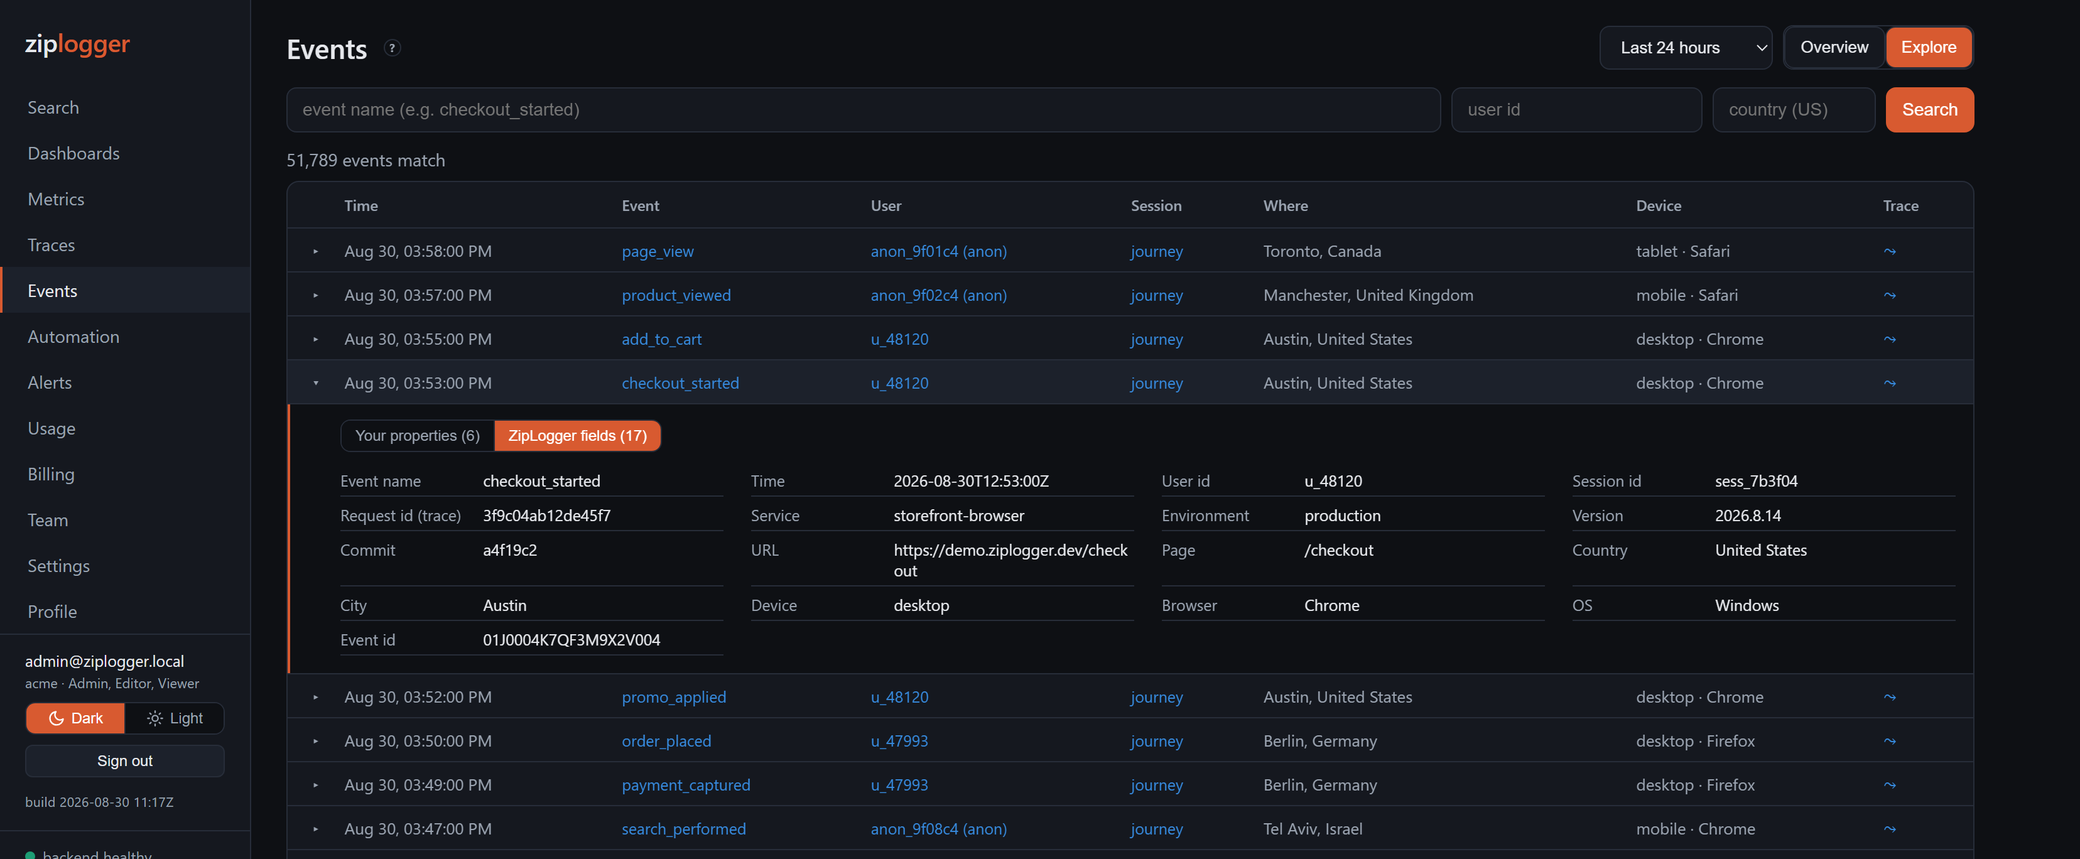Screen dimensions: 2080x859
Task: Select ZipLogger fields (17) tab
Action: 577,435
